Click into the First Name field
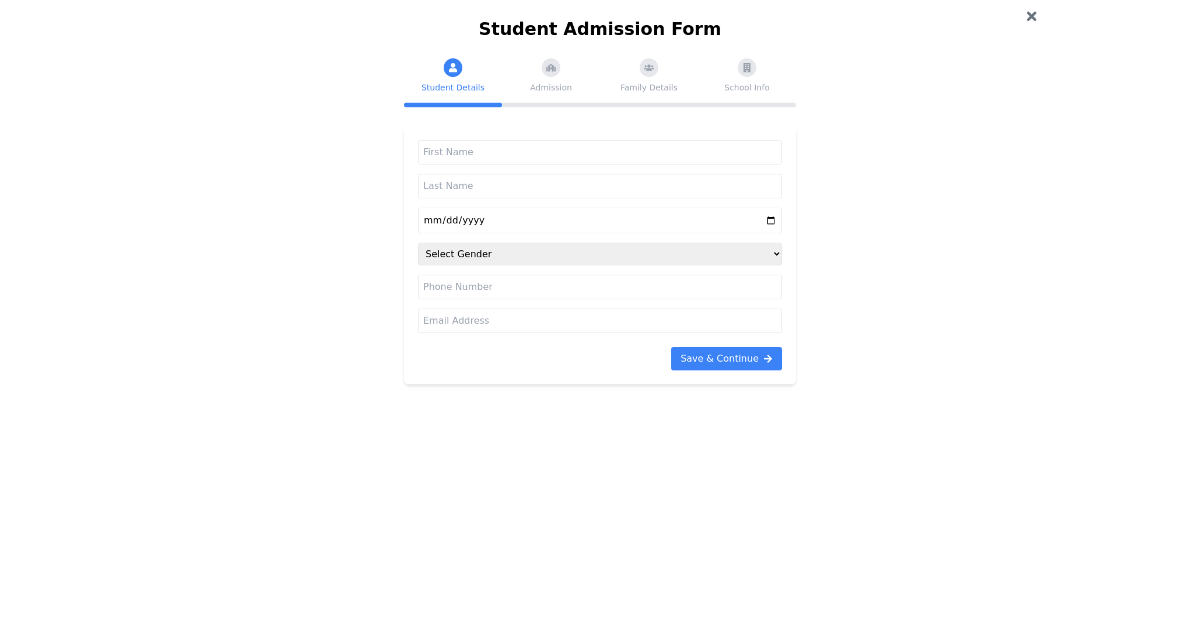The width and height of the screenshot is (1200, 630). [x=600, y=152]
